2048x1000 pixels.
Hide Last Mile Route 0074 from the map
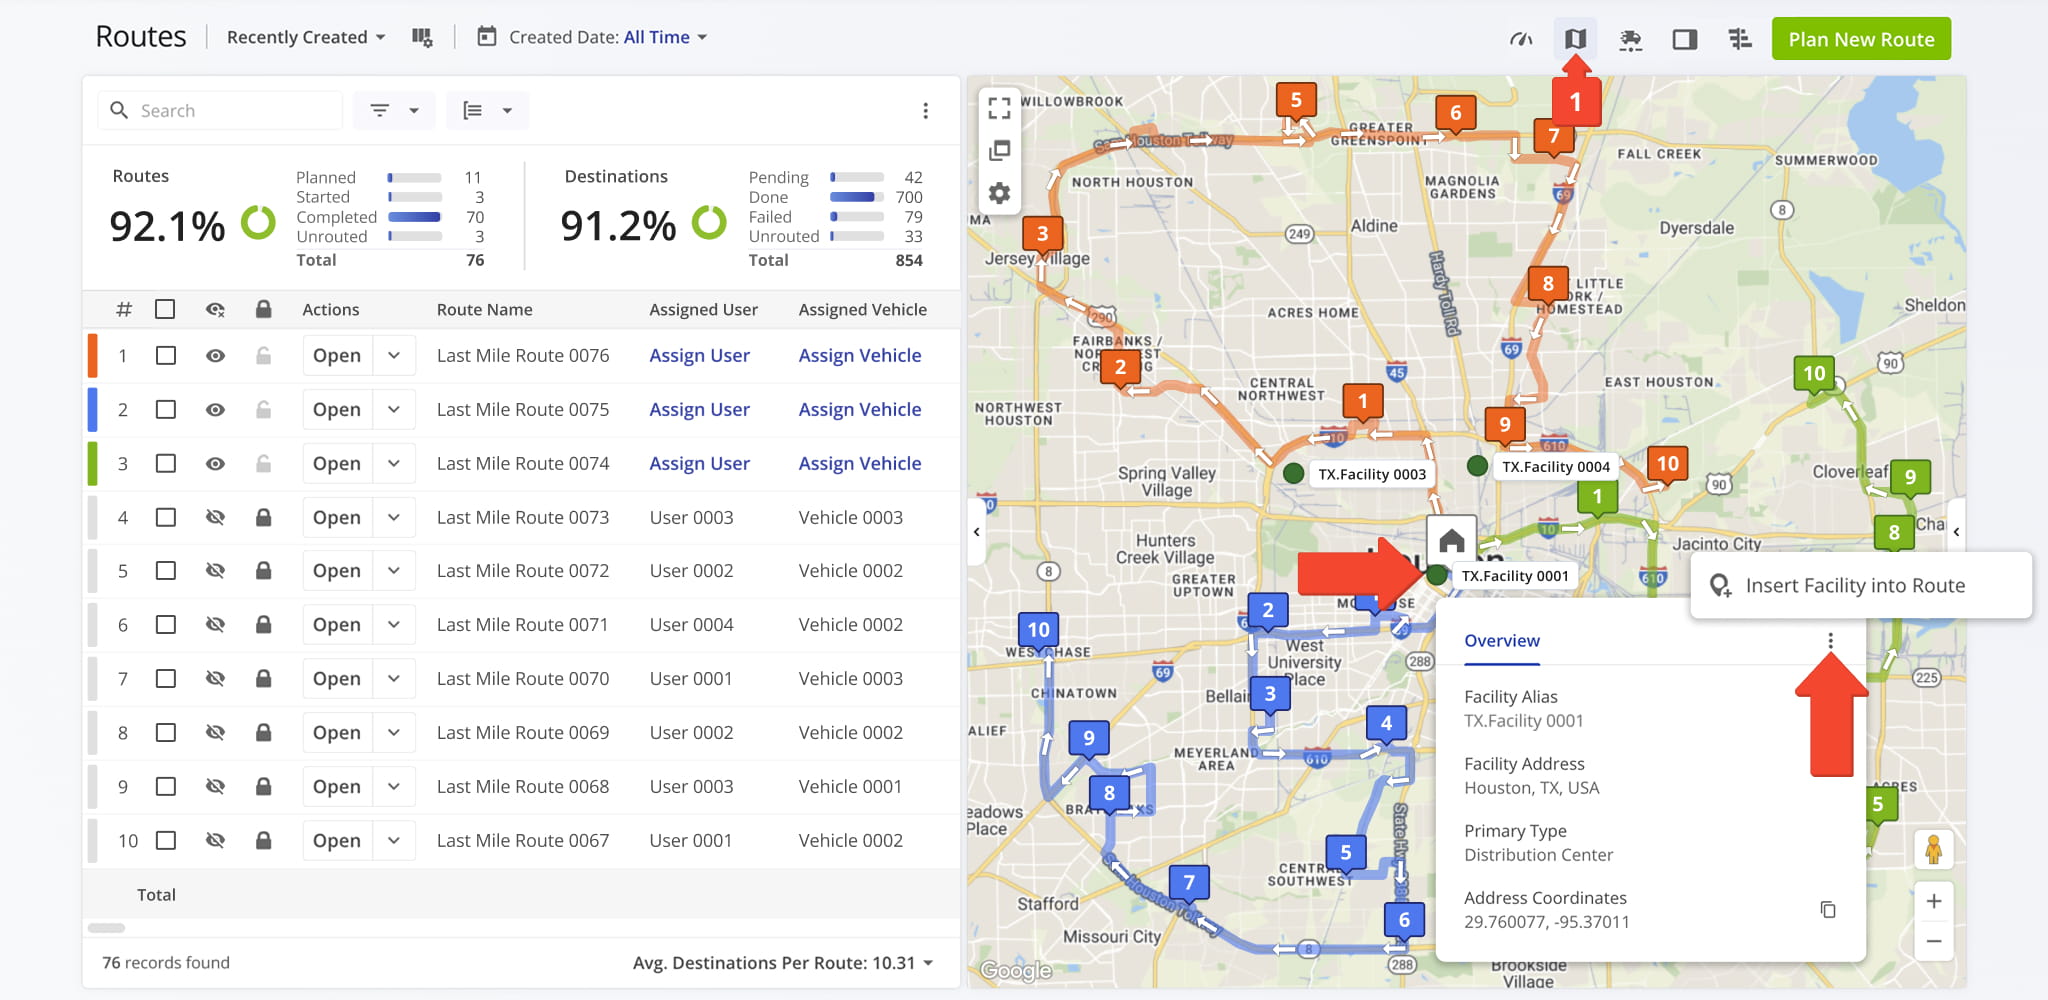click(x=215, y=463)
